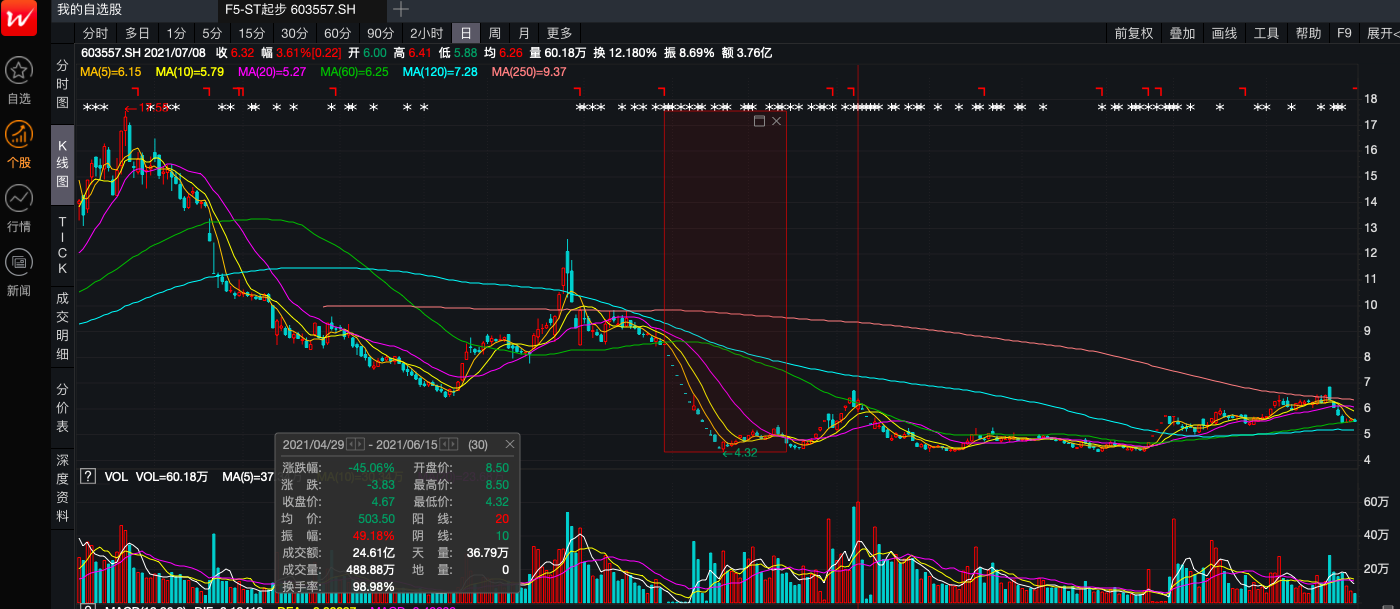The width and height of the screenshot is (1400, 609).
Task: Expand side panel with 展开<
Action: 1381,33
